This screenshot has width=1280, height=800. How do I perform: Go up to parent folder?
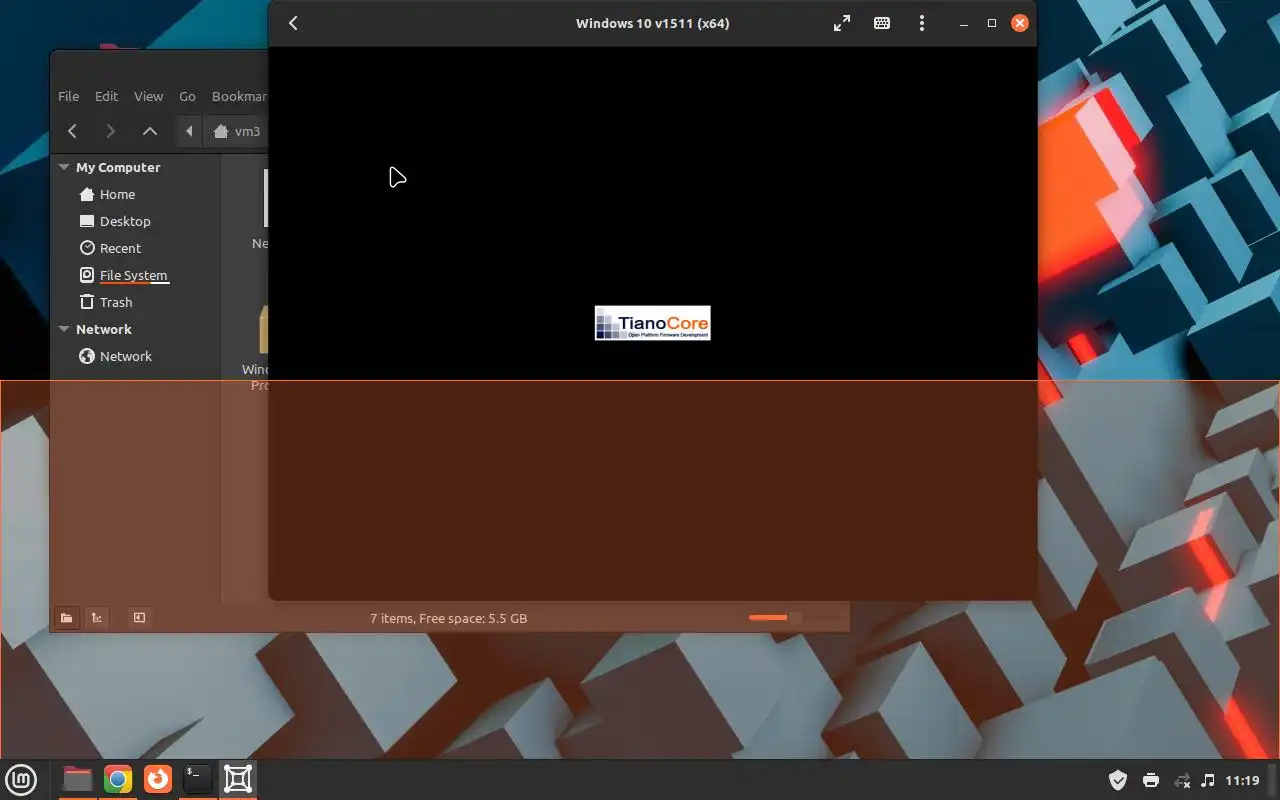tap(149, 131)
